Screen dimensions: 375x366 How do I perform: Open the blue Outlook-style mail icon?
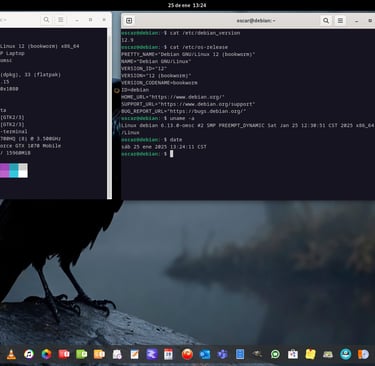(x=205, y=354)
